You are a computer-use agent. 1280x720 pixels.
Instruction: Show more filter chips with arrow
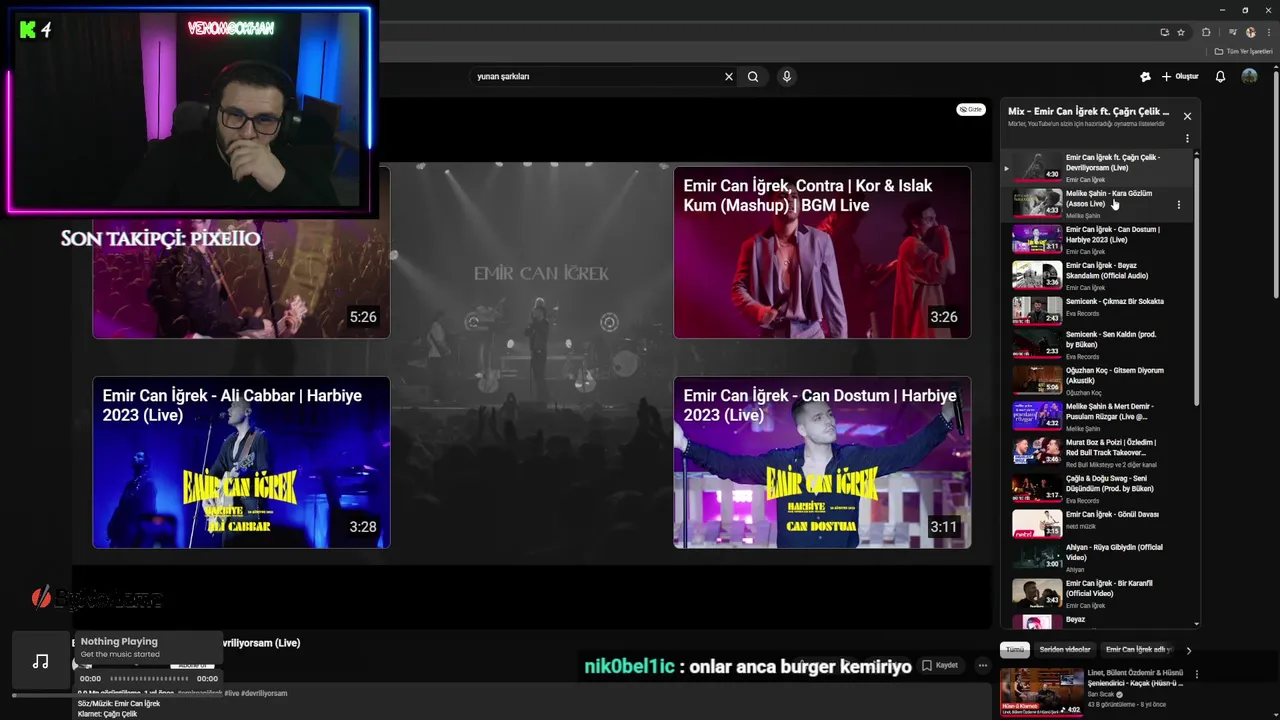coord(1188,650)
